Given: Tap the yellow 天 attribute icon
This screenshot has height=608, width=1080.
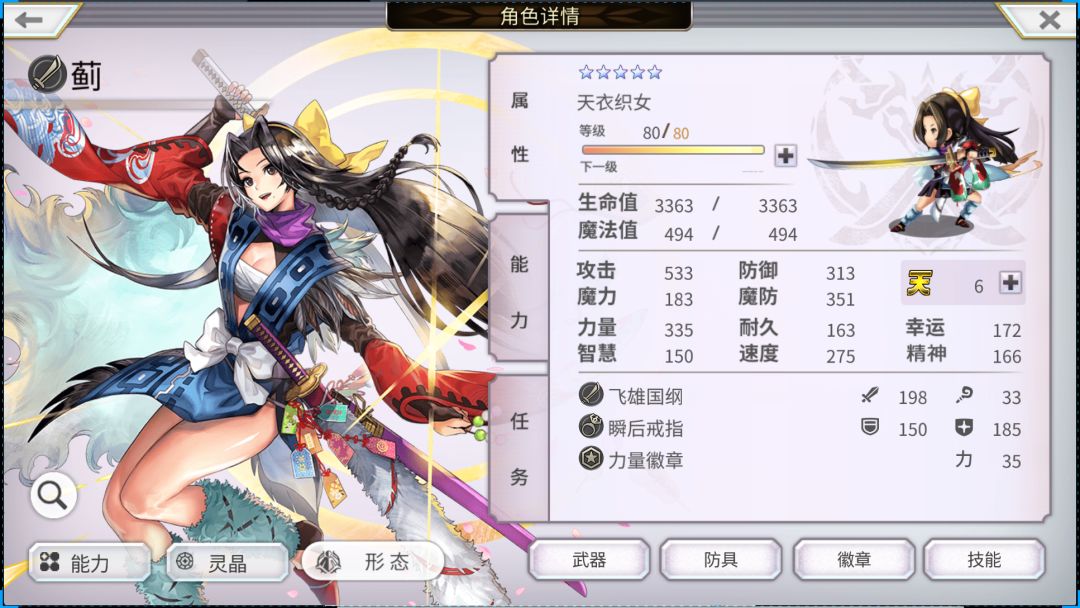Looking at the screenshot, I should (x=920, y=283).
